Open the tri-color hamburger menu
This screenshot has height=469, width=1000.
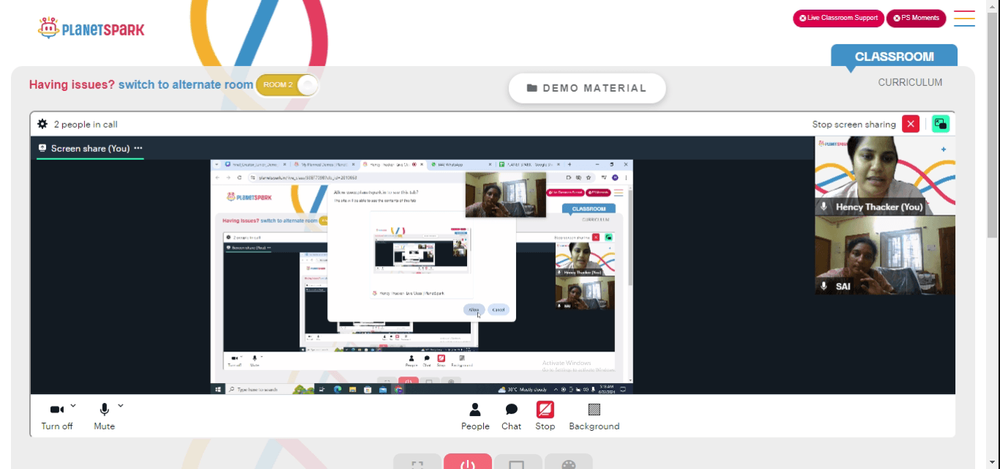click(x=964, y=18)
